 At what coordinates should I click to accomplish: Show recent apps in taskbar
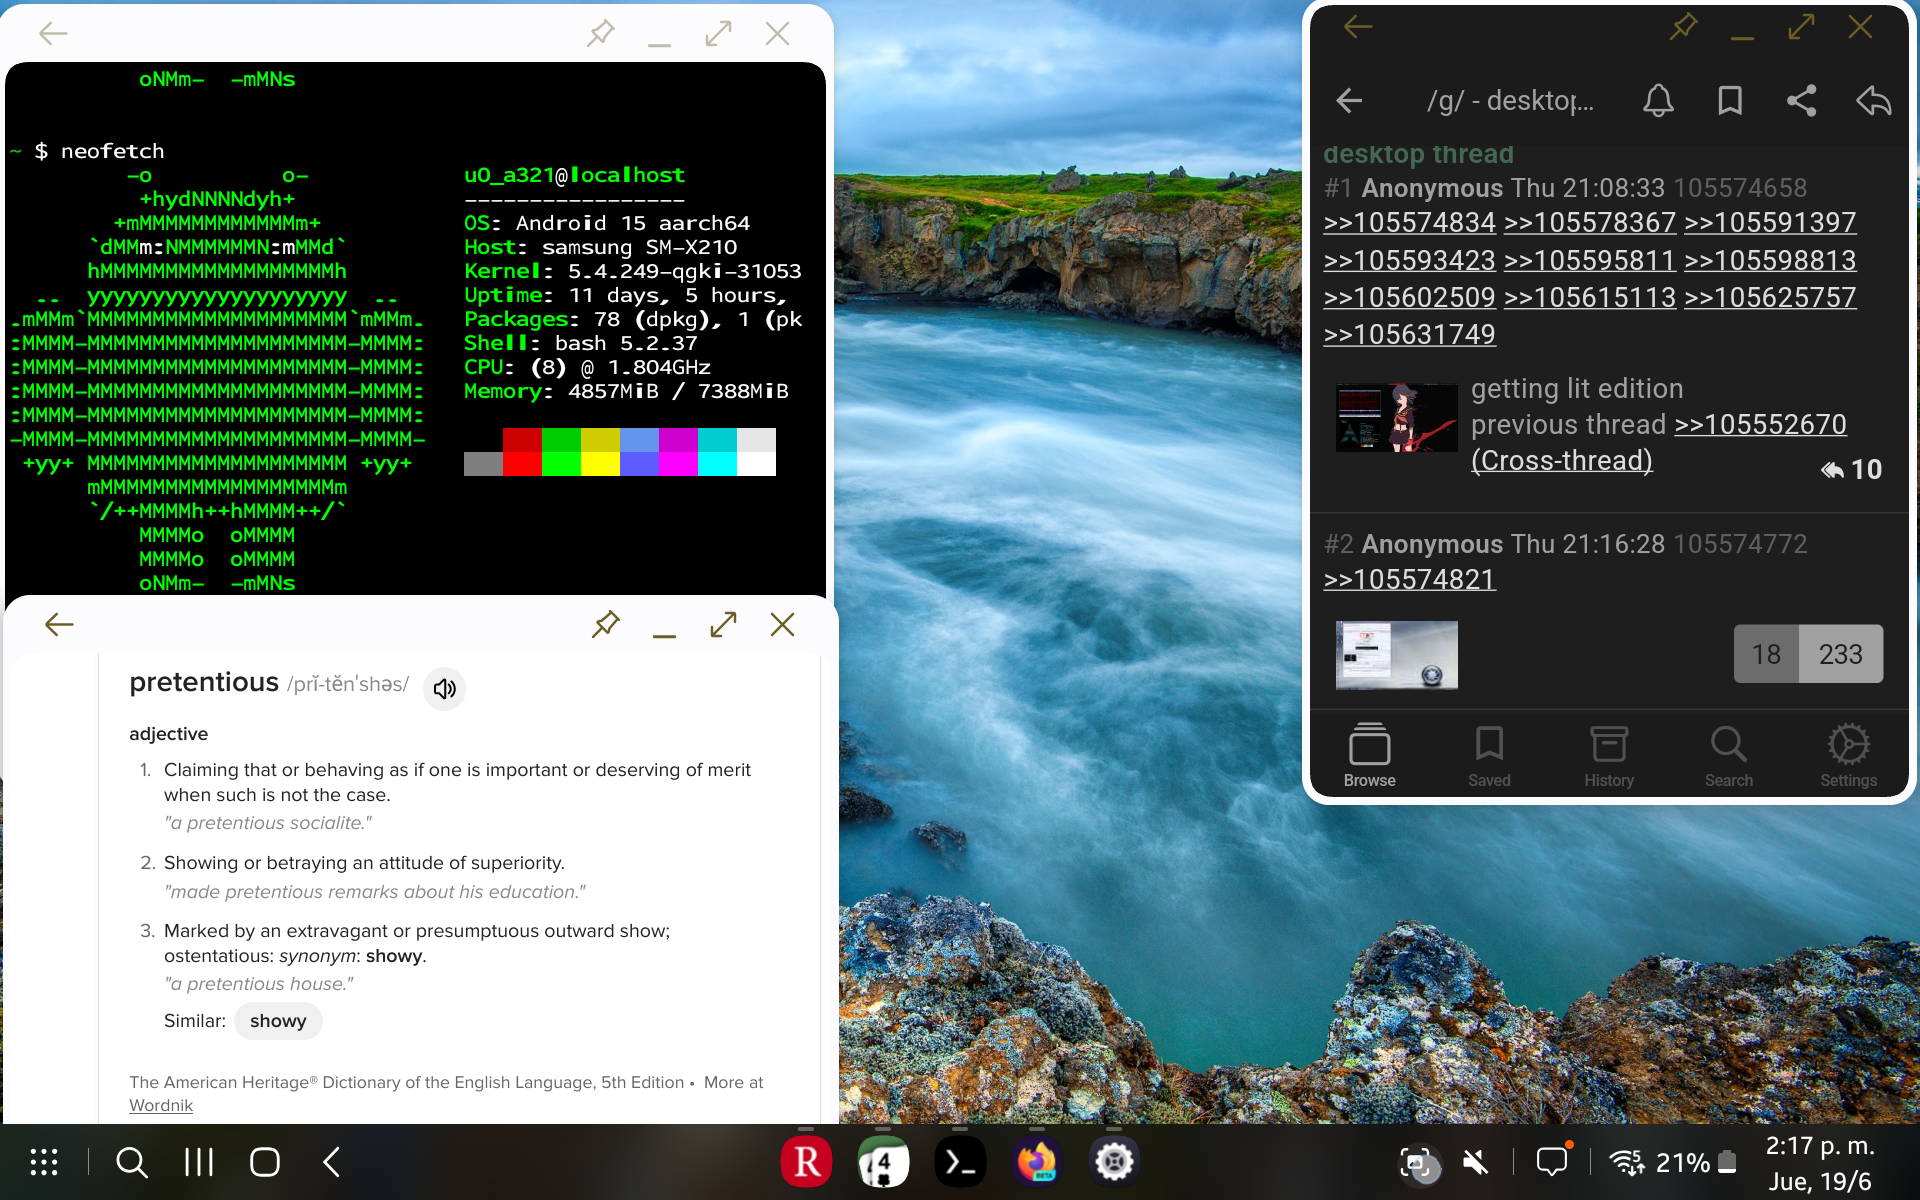click(199, 1162)
